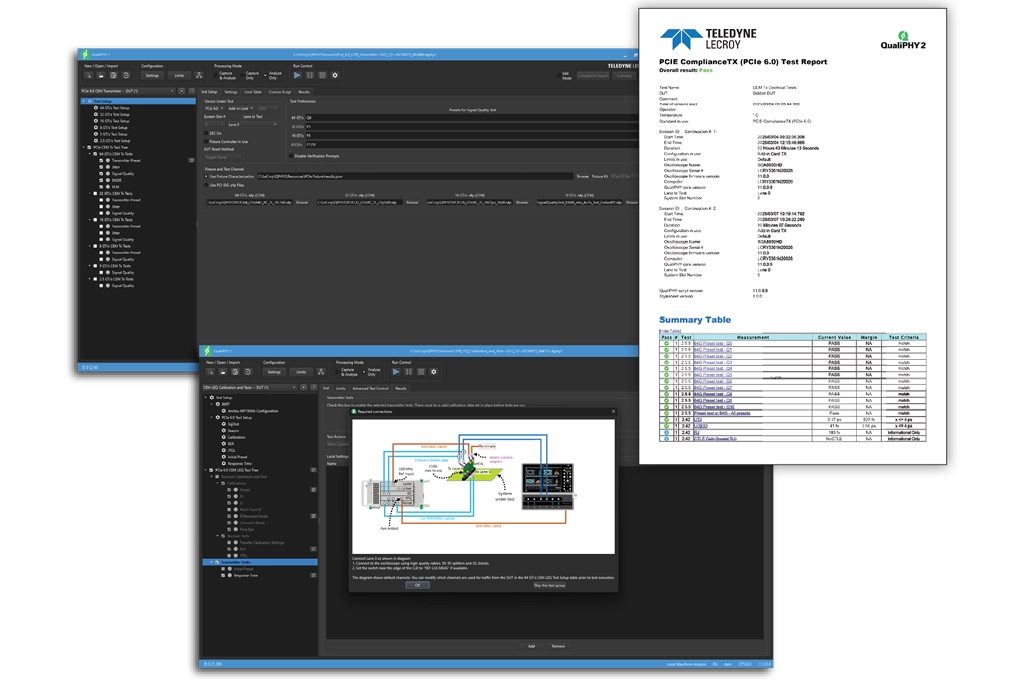This screenshot has width=1024, height=683.
Task: Open PCIe 6.0 device dropdown under Device Under Test
Action: click(x=214, y=108)
